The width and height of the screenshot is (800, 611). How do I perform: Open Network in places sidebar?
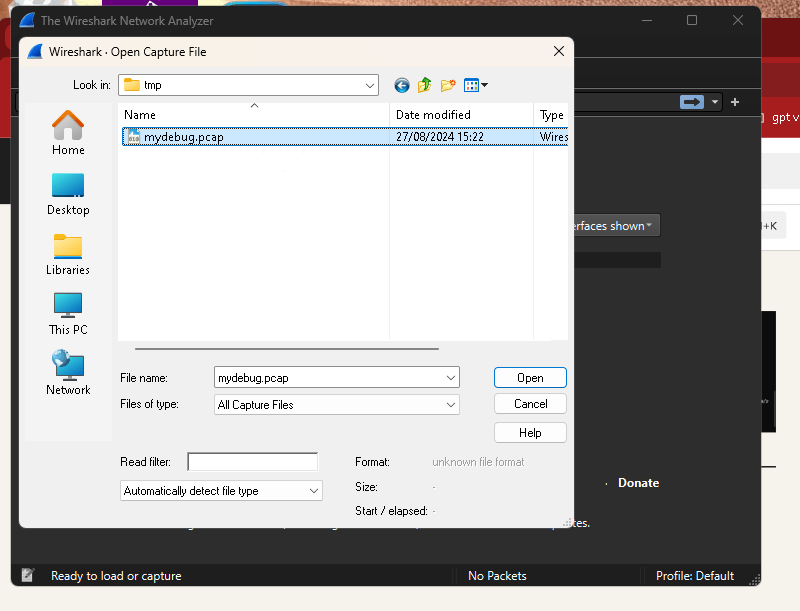pyautogui.click(x=68, y=373)
